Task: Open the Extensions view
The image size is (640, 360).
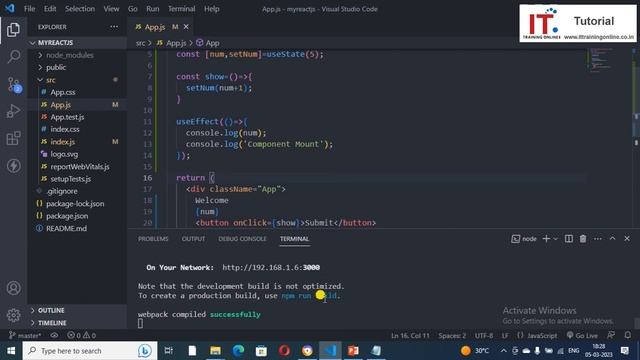Action: [13, 138]
